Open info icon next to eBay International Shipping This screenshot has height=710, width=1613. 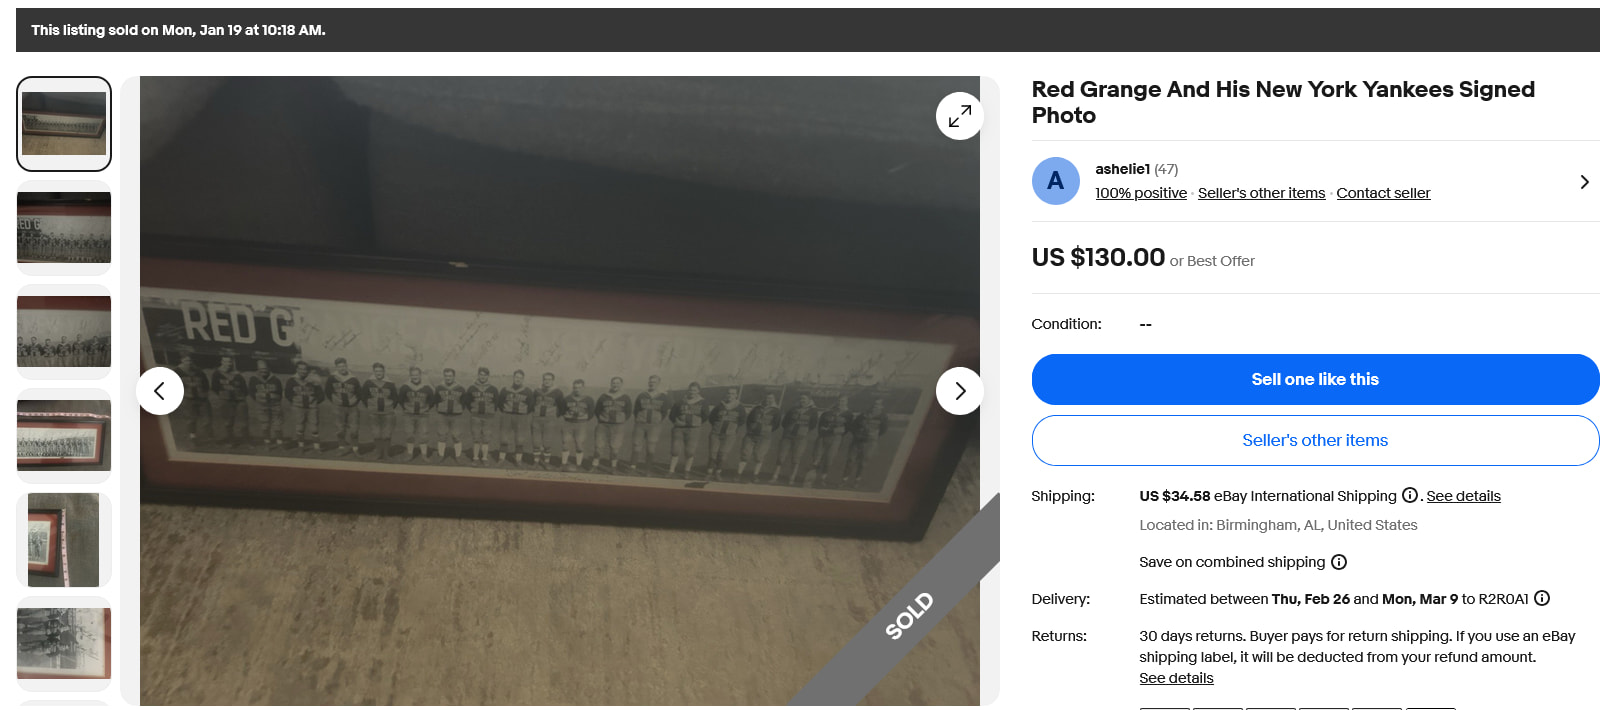tap(1410, 495)
